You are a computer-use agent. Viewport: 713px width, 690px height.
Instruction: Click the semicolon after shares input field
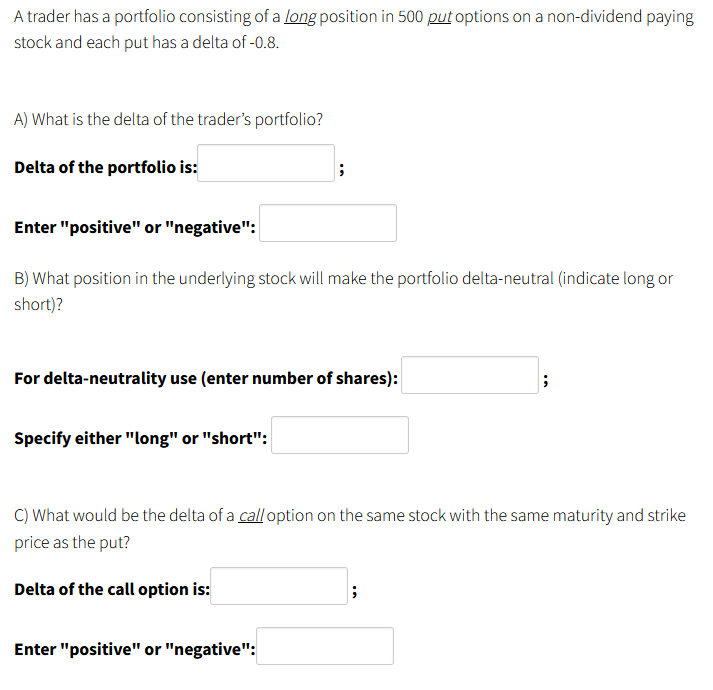pos(546,379)
